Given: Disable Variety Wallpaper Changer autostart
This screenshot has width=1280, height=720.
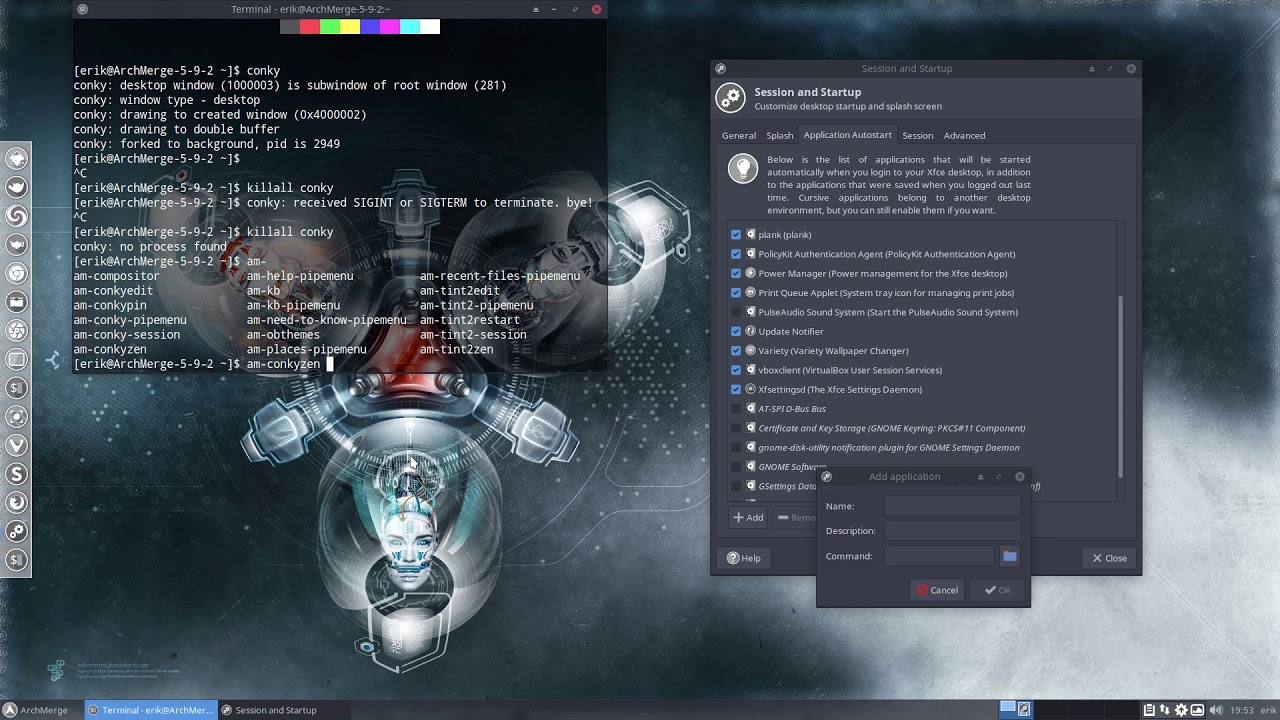Looking at the screenshot, I should [x=736, y=351].
